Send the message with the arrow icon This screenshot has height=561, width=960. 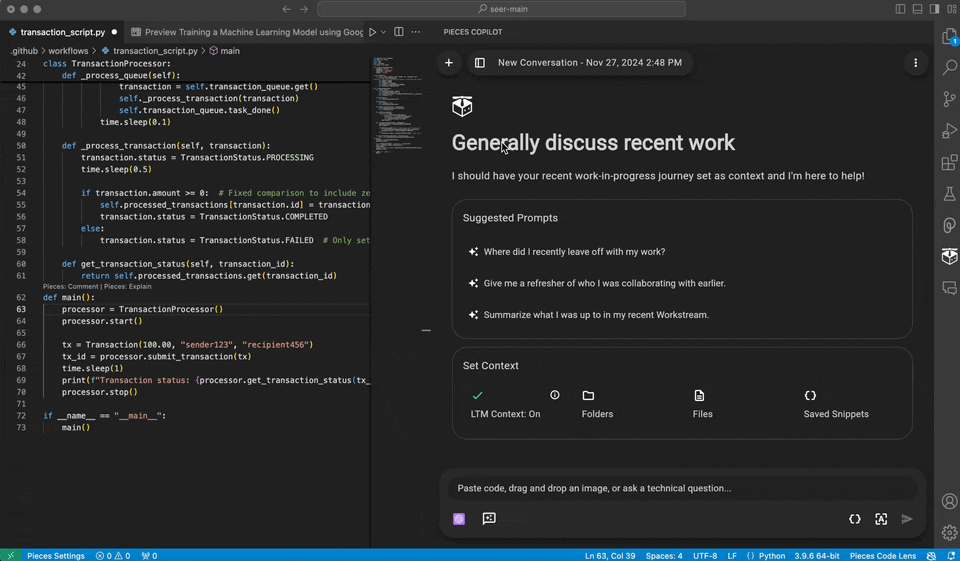907,519
